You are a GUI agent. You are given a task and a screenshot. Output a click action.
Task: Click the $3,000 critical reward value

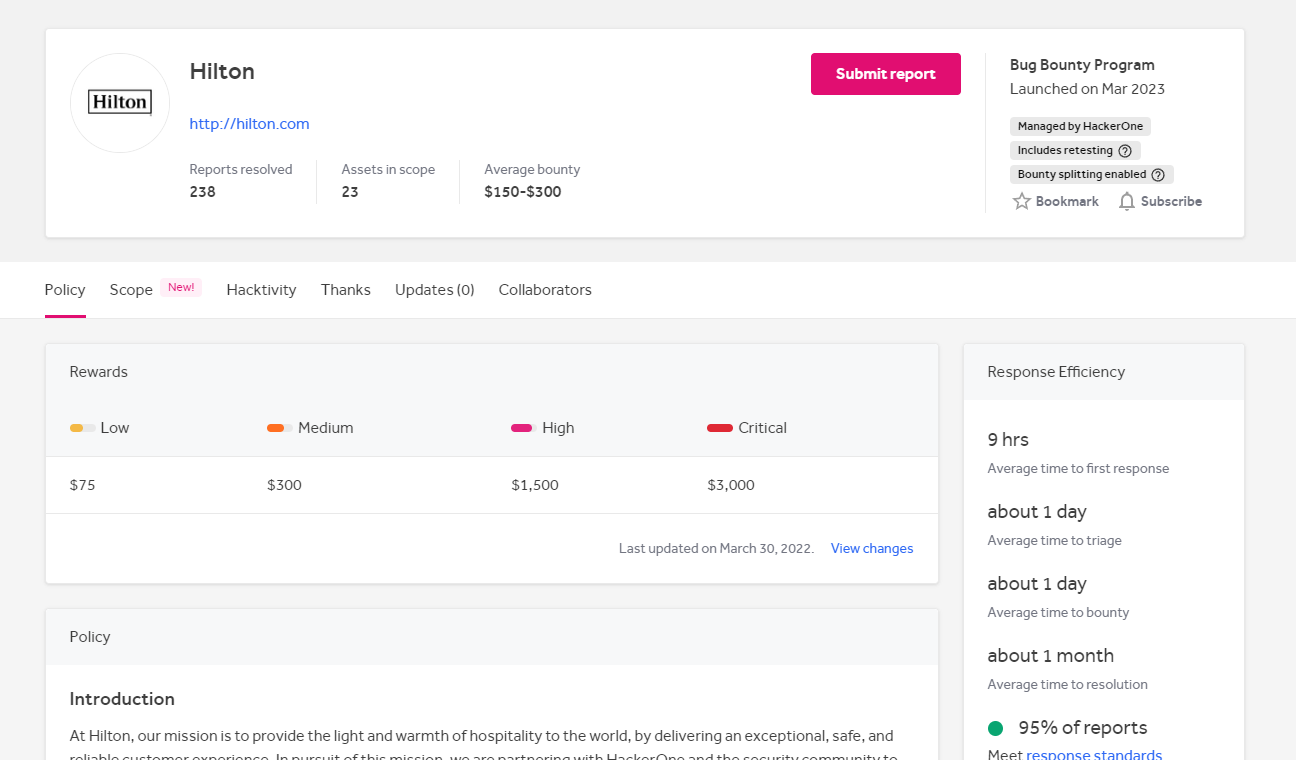pos(731,485)
